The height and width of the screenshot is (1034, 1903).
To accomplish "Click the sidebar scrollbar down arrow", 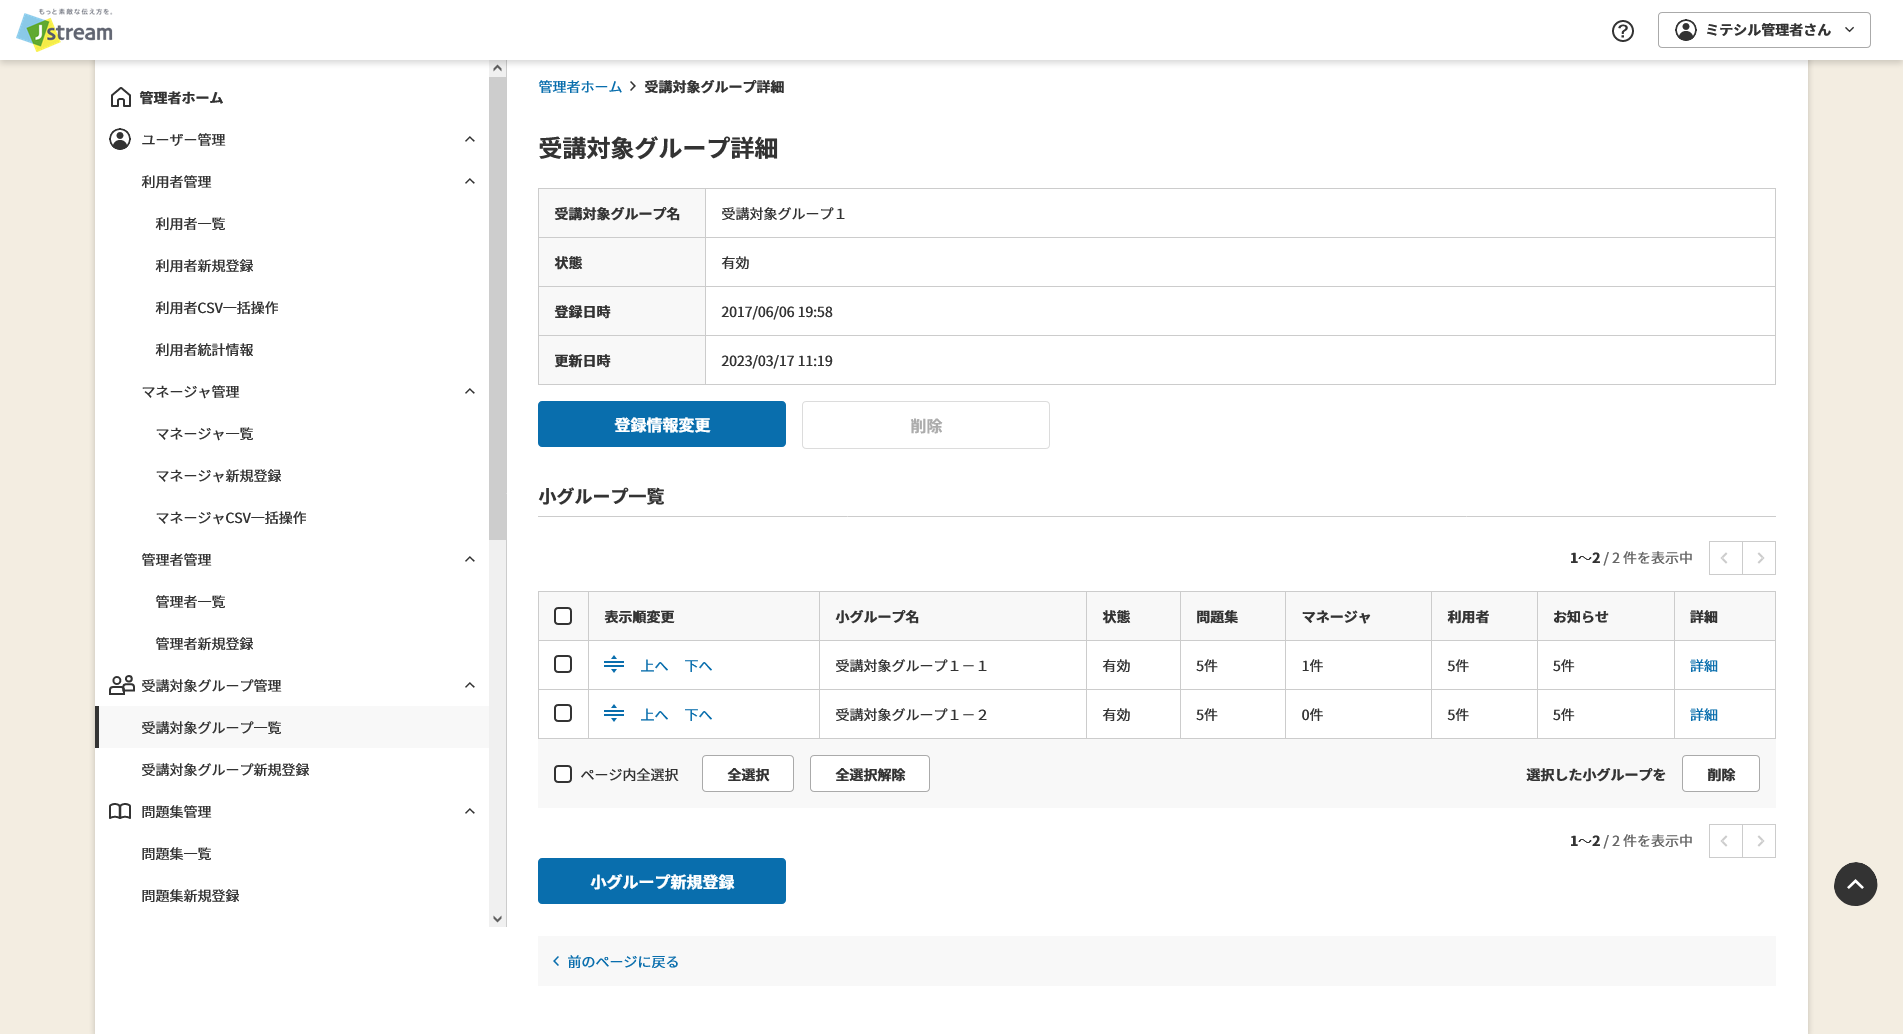I will [497, 919].
